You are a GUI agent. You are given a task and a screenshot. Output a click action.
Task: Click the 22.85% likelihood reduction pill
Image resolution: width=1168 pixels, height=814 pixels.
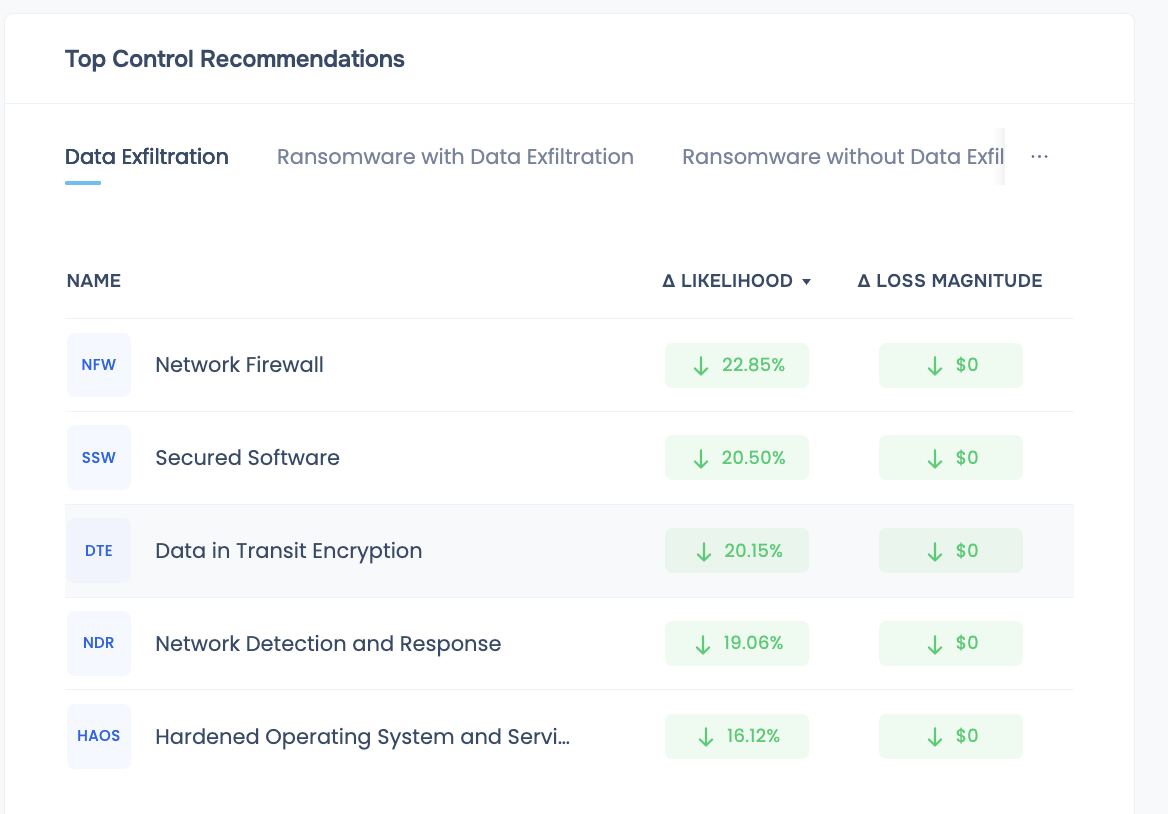(737, 365)
